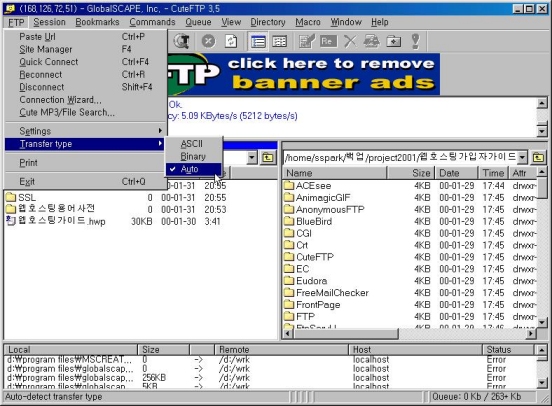Click the remote path input field
The height and width of the screenshot is (406, 552).
[401, 157]
